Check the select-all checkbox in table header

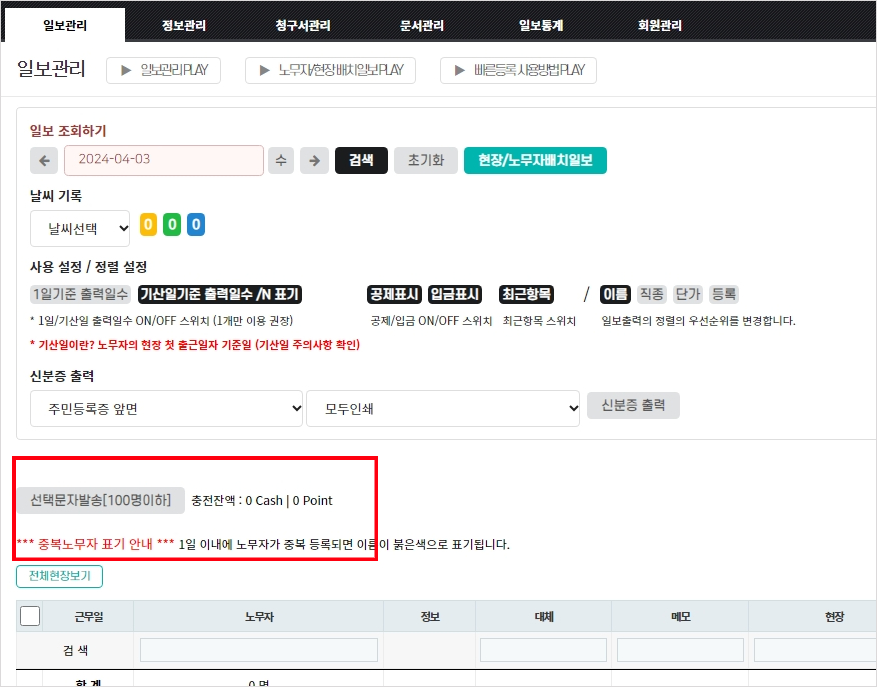click(x=30, y=616)
